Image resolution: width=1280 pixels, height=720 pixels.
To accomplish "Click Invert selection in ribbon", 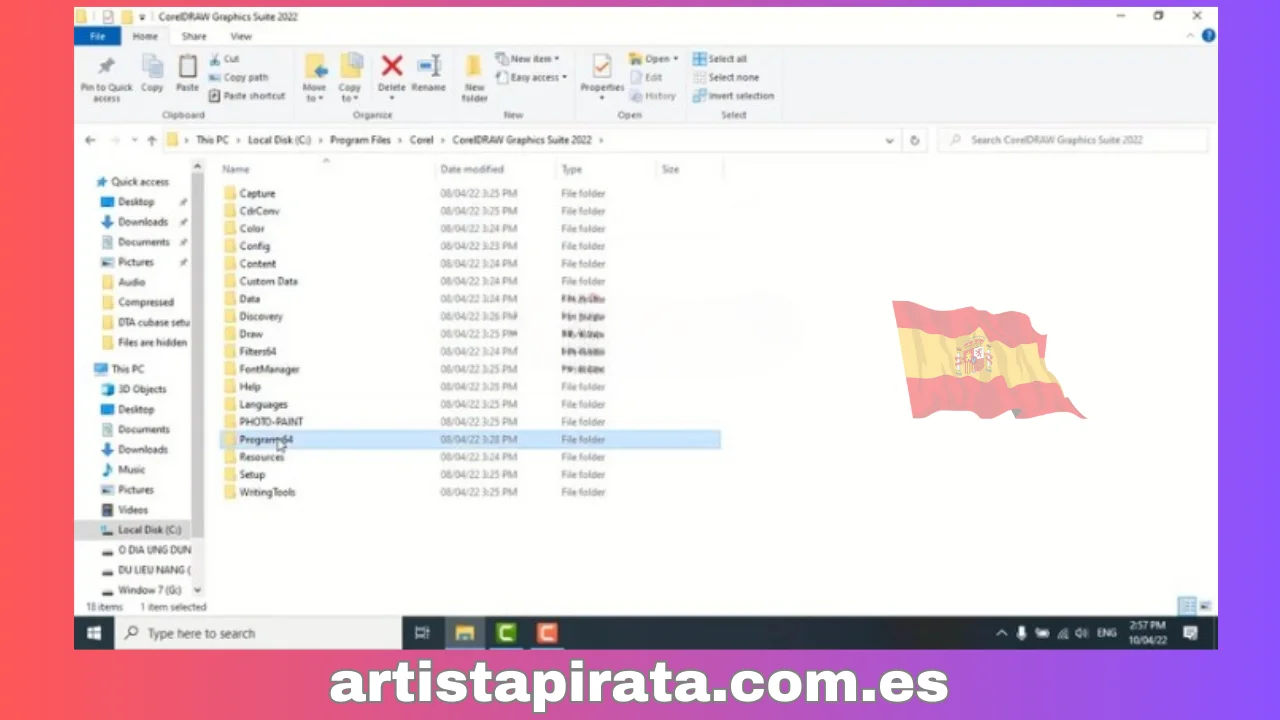I will coord(733,96).
